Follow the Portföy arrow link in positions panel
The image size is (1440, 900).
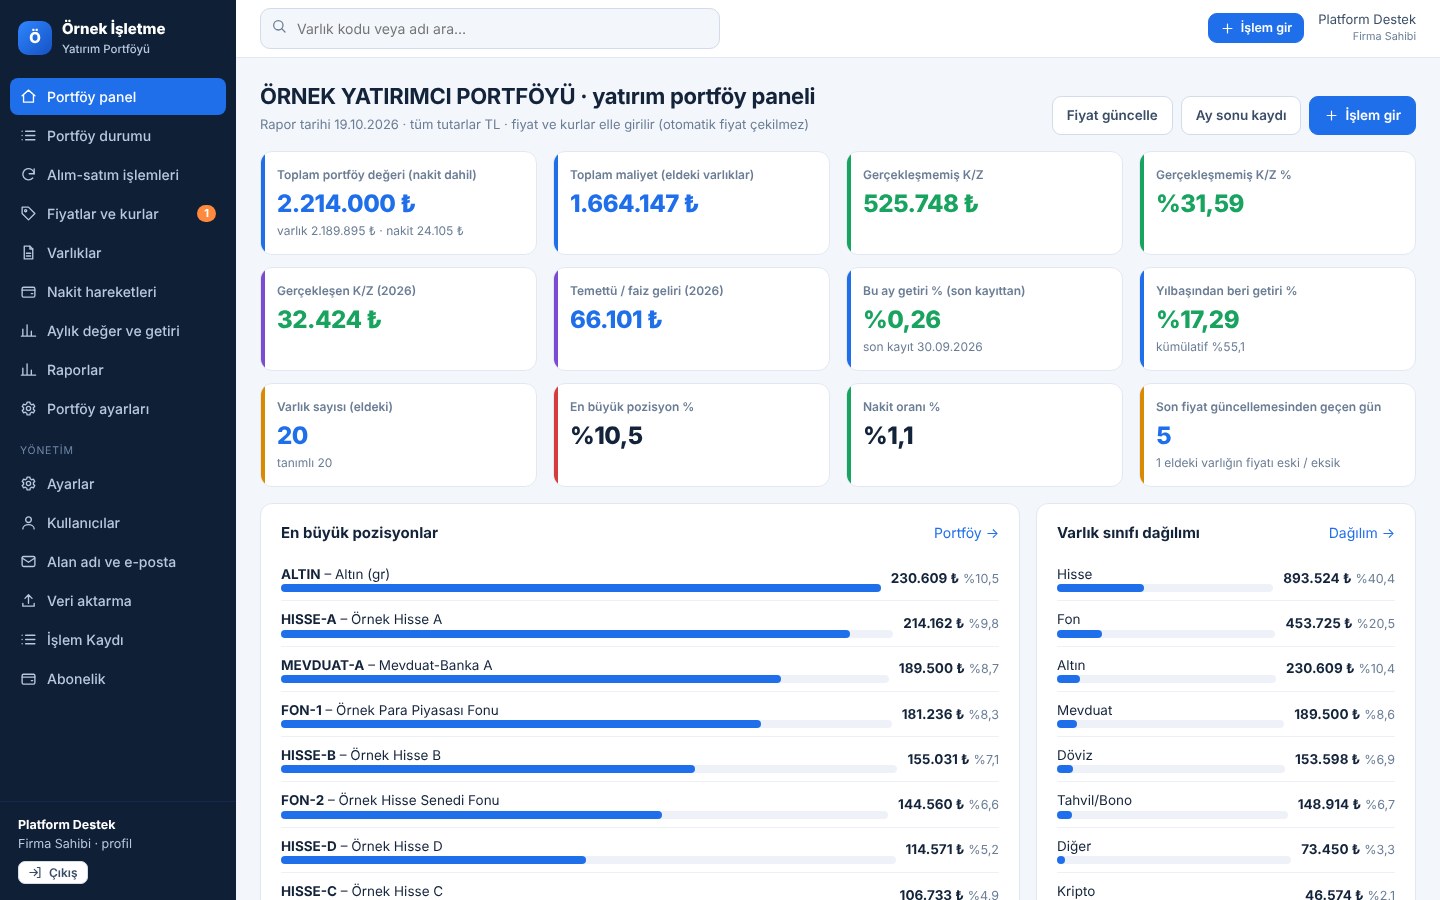[x=966, y=533]
